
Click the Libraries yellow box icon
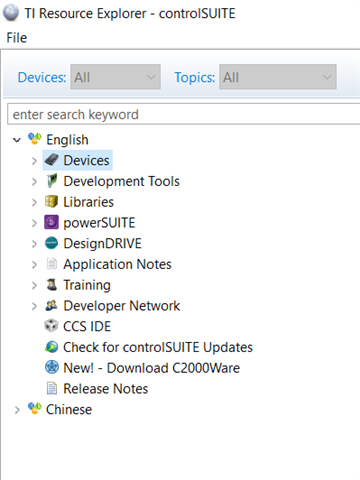pos(52,202)
